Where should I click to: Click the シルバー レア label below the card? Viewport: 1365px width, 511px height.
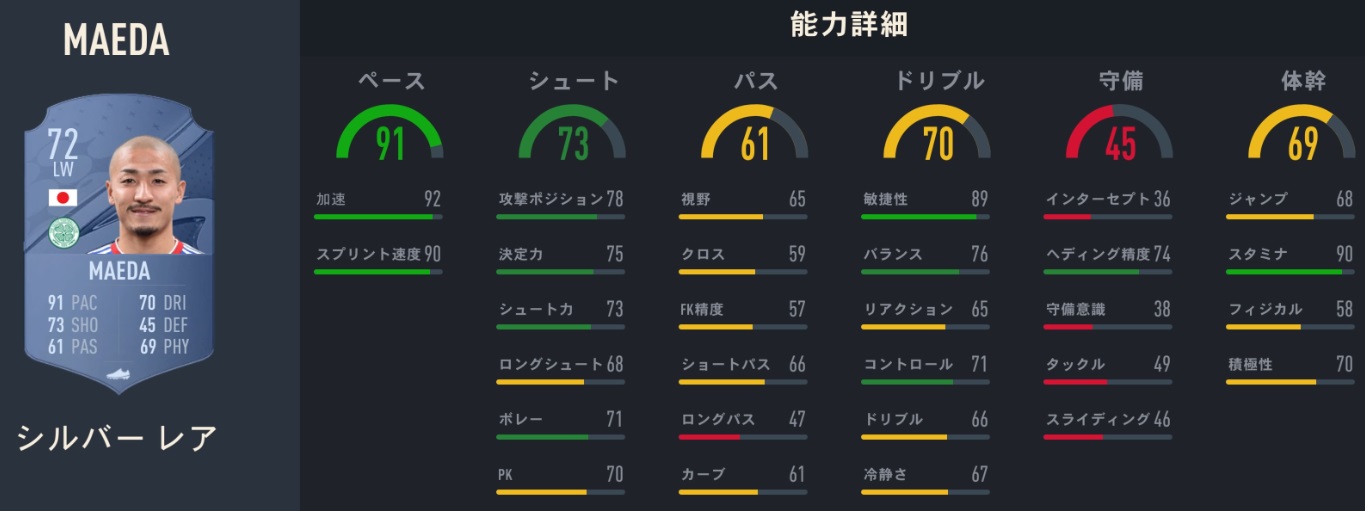(x=117, y=437)
